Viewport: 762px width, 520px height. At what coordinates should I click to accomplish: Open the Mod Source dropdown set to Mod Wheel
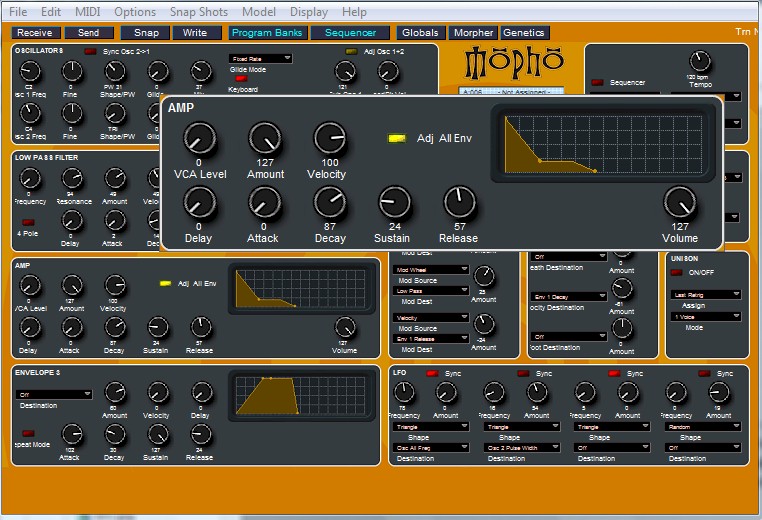pyautogui.click(x=431, y=269)
